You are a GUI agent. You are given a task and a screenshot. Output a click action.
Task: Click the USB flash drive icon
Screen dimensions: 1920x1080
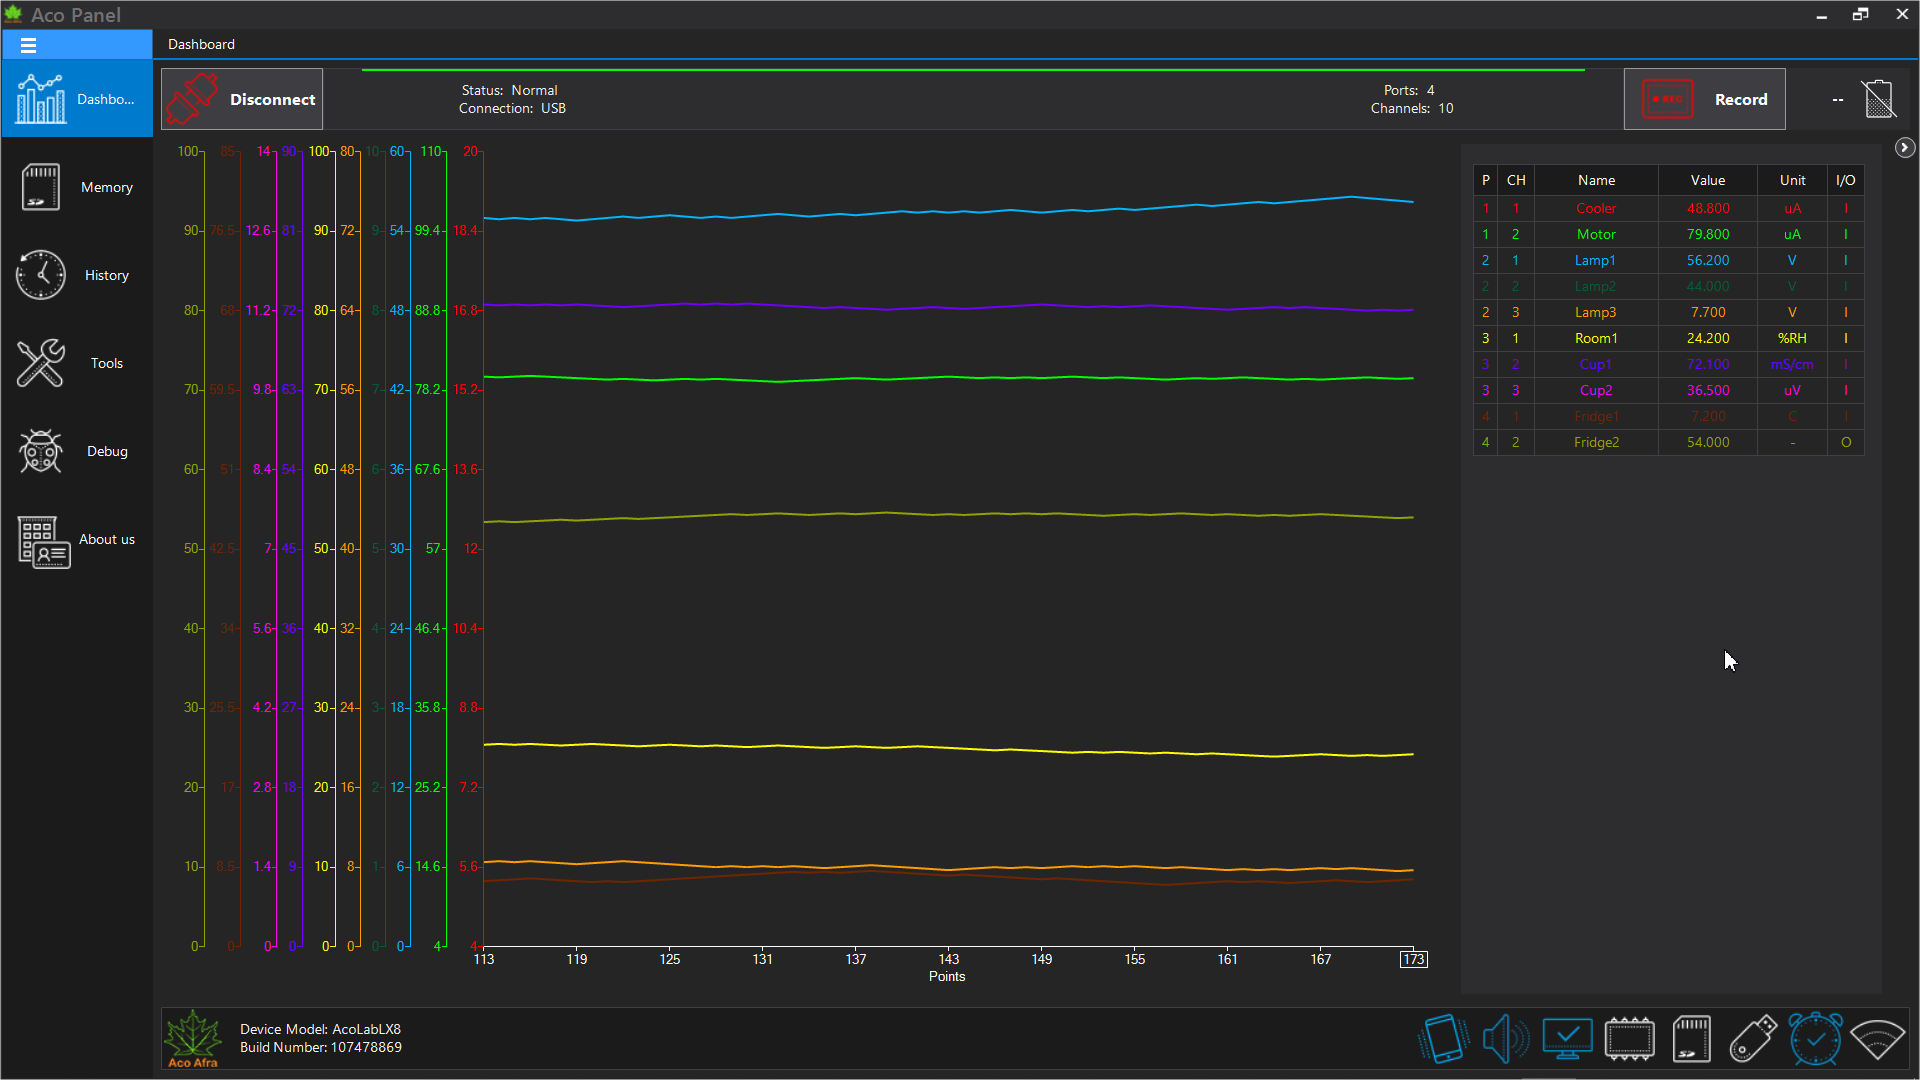1753,1039
